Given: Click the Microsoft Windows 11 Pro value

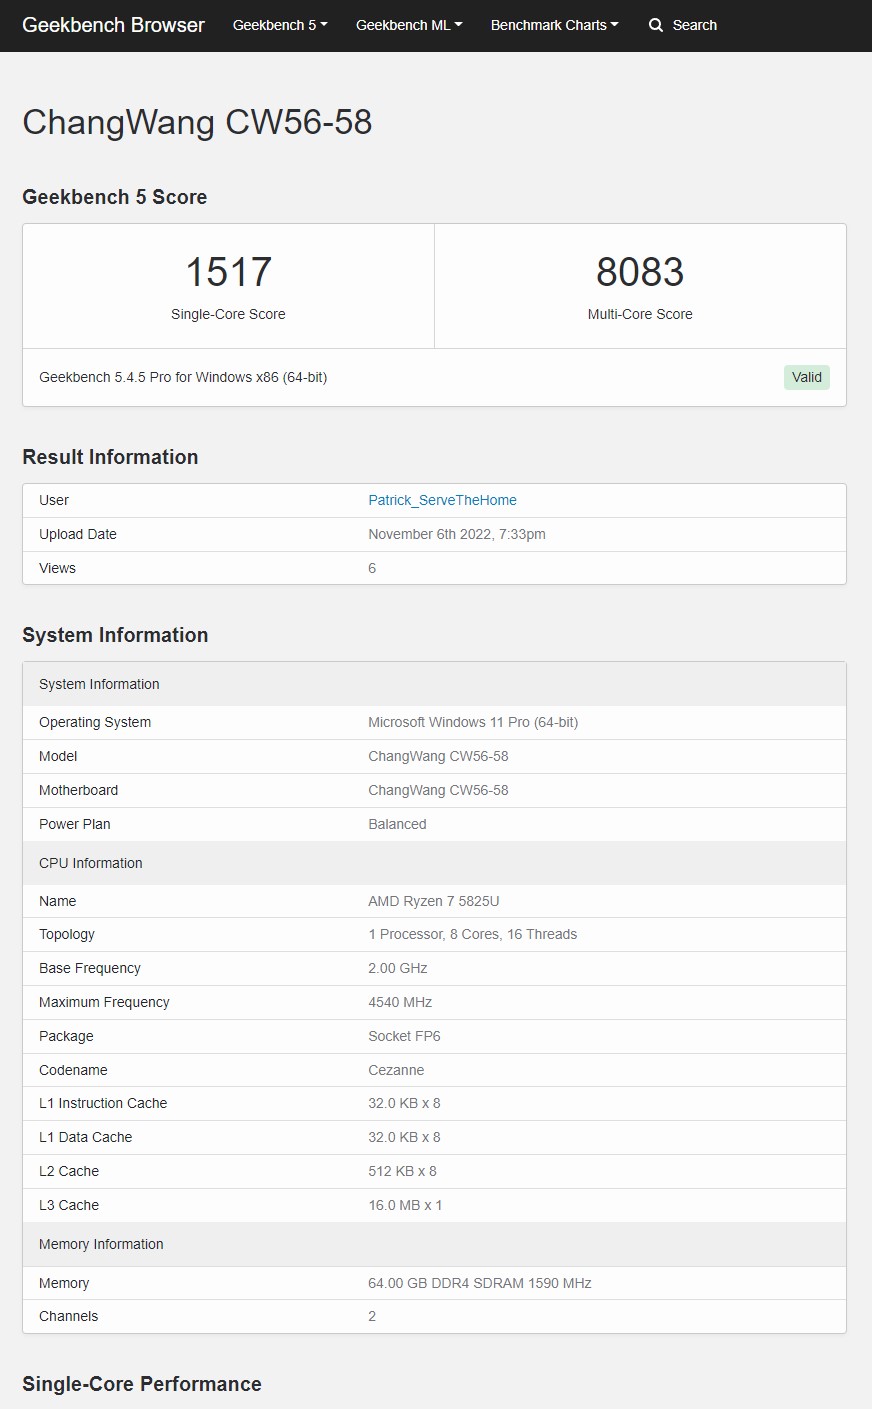Looking at the screenshot, I should coord(473,722).
